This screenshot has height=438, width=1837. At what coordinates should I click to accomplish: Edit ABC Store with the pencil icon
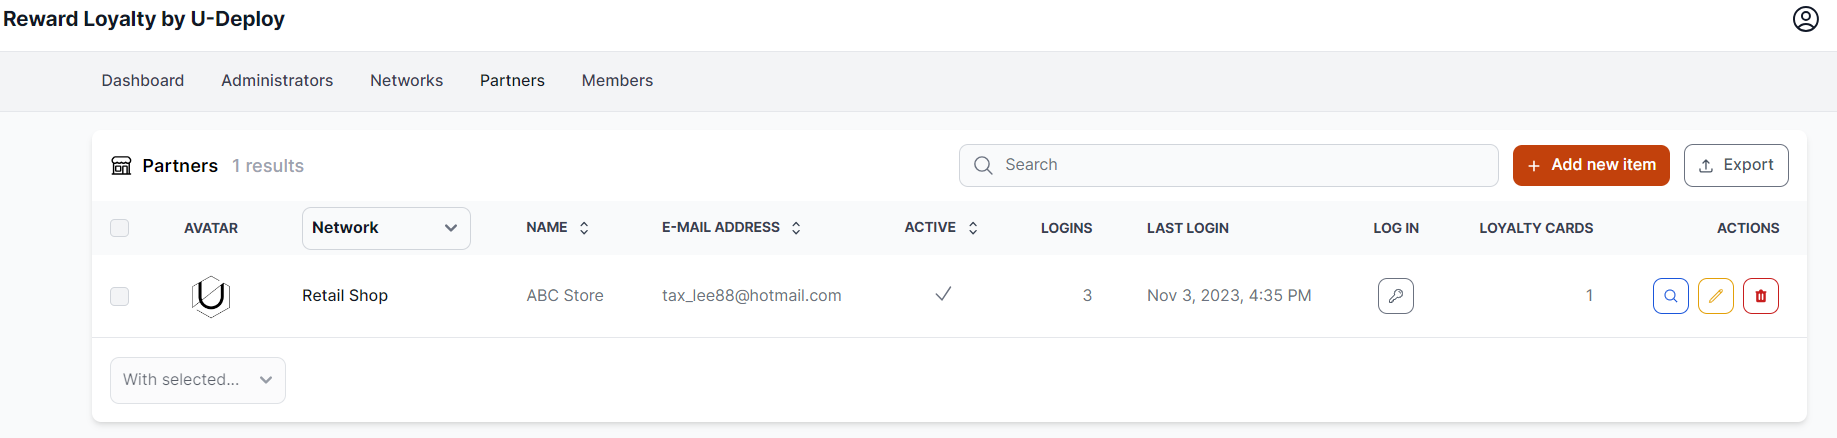click(x=1715, y=296)
